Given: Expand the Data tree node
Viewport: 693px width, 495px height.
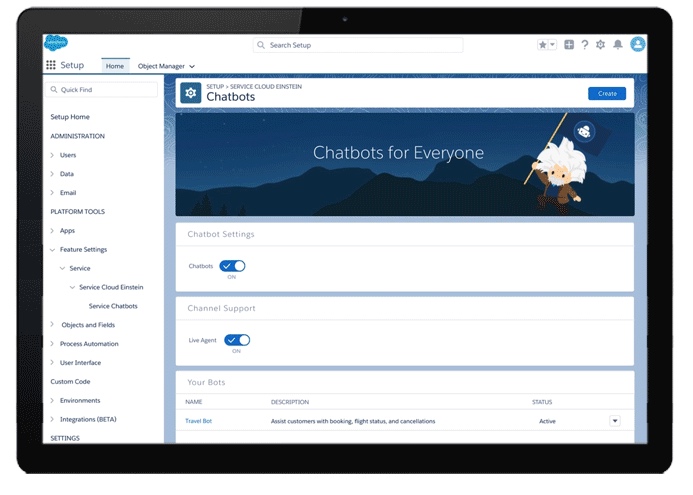Looking at the screenshot, I should pos(52,174).
